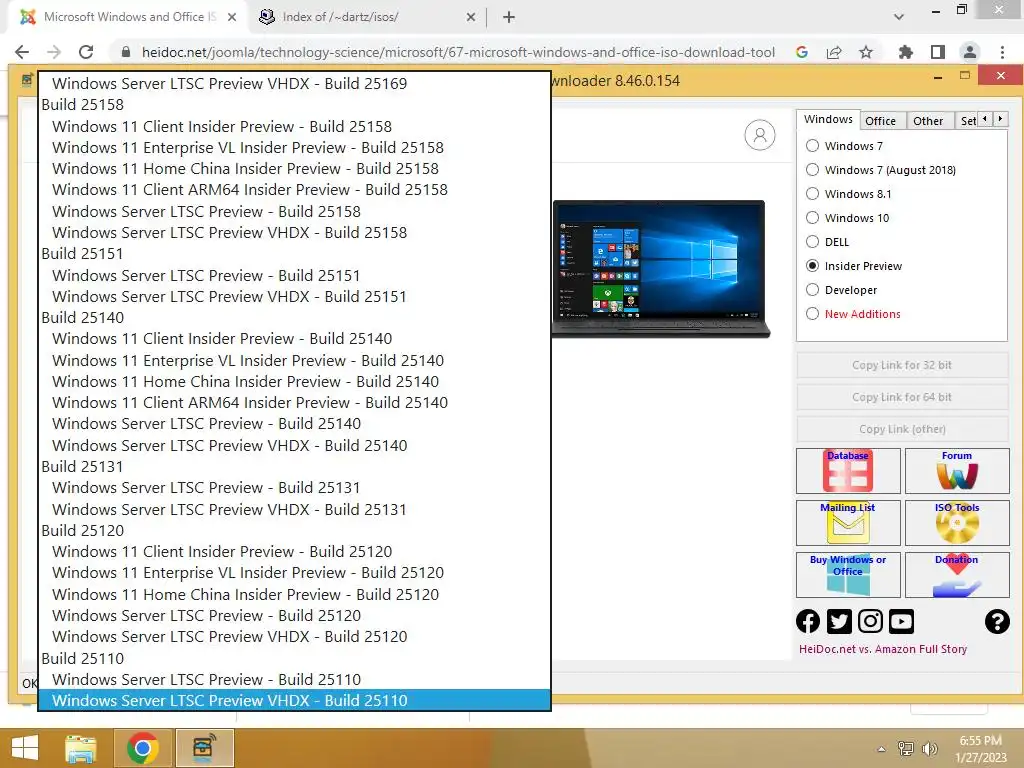Select the Windows 10 radio button

coord(812,218)
